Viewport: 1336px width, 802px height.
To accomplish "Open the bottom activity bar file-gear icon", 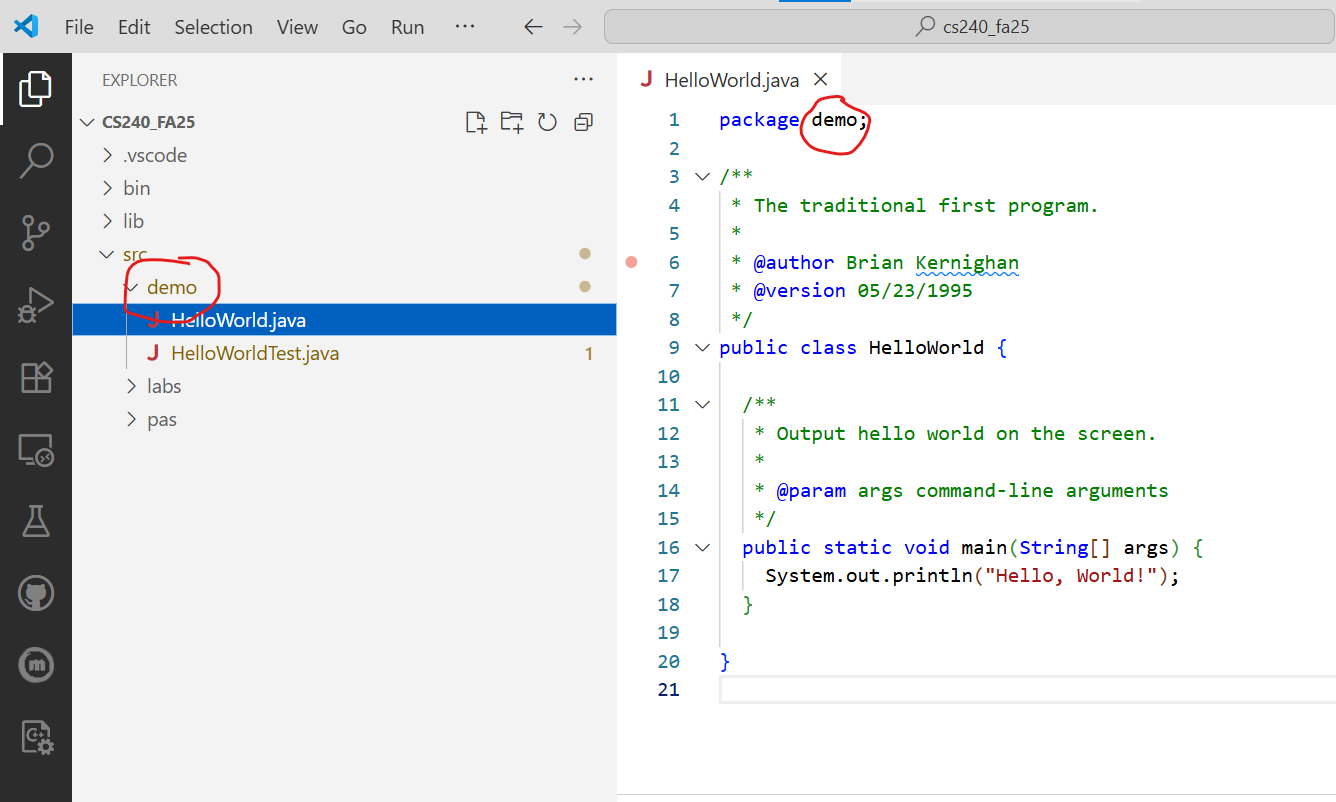I will [x=36, y=737].
